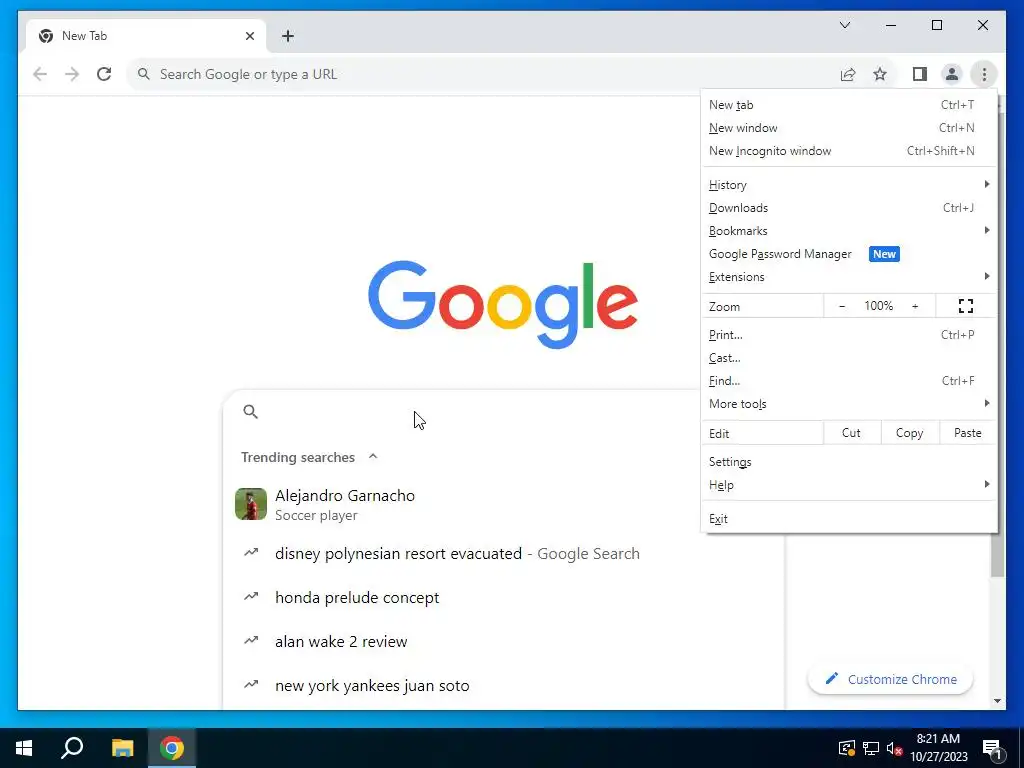Click the page vertical scrollbar thumb
Viewport: 1024px width, 768px height.
pos(997,554)
